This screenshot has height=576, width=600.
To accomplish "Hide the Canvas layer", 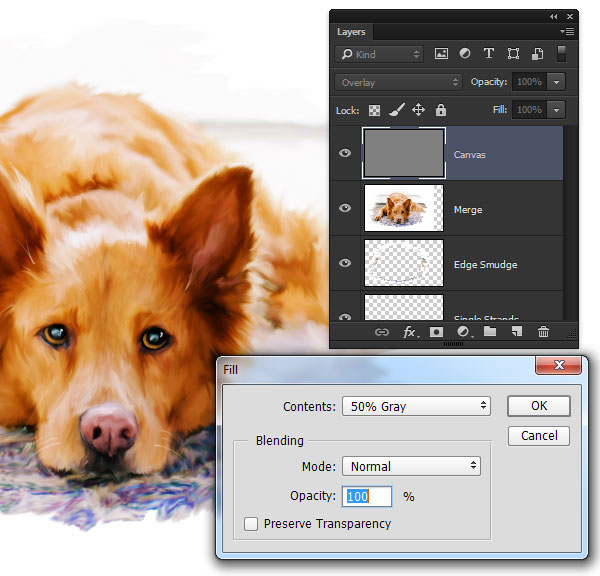I will tap(345, 153).
